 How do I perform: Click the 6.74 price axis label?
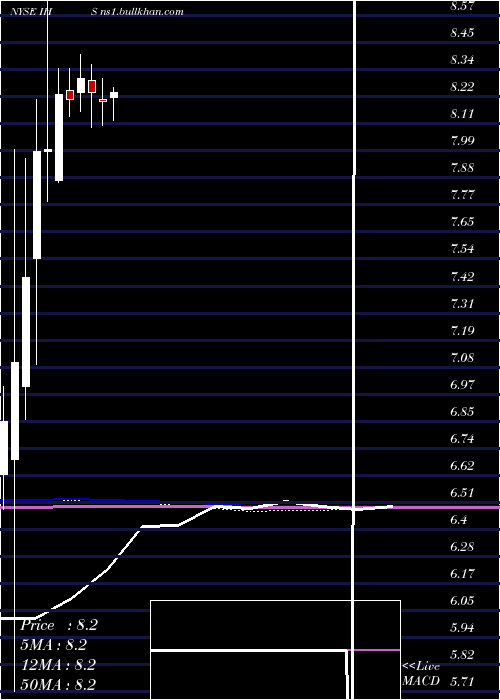click(464, 439)
